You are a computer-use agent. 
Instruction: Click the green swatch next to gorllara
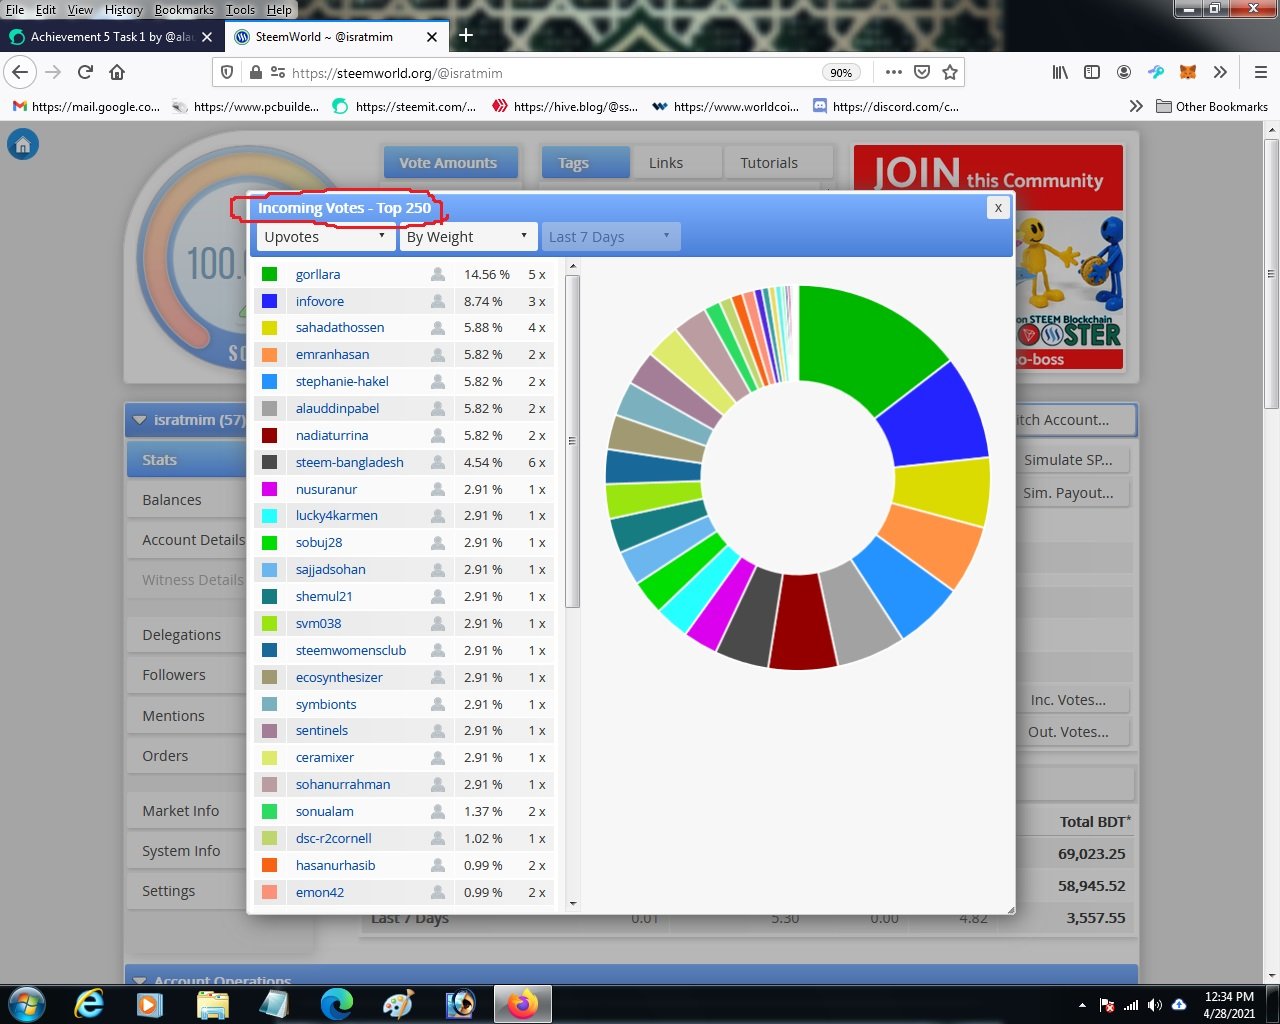(269, 274)
